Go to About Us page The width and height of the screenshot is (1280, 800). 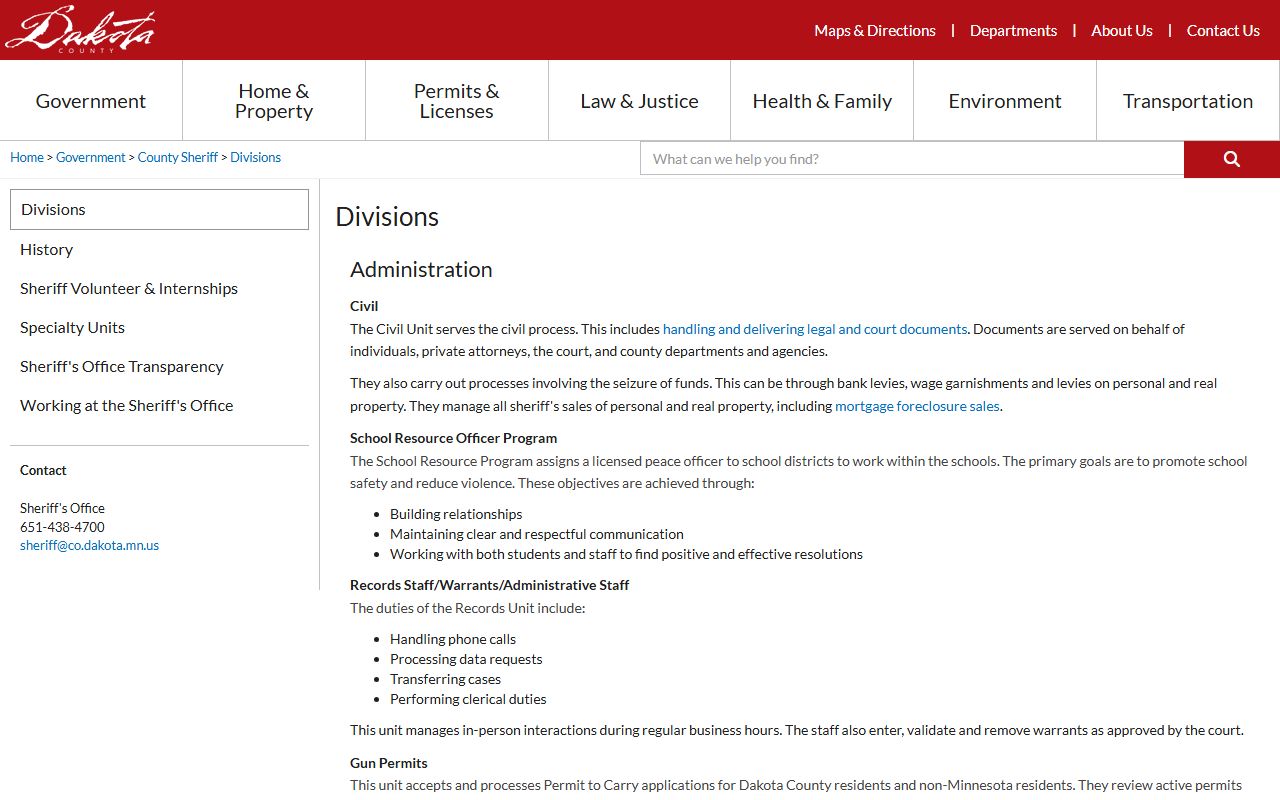click(1122, 31)
